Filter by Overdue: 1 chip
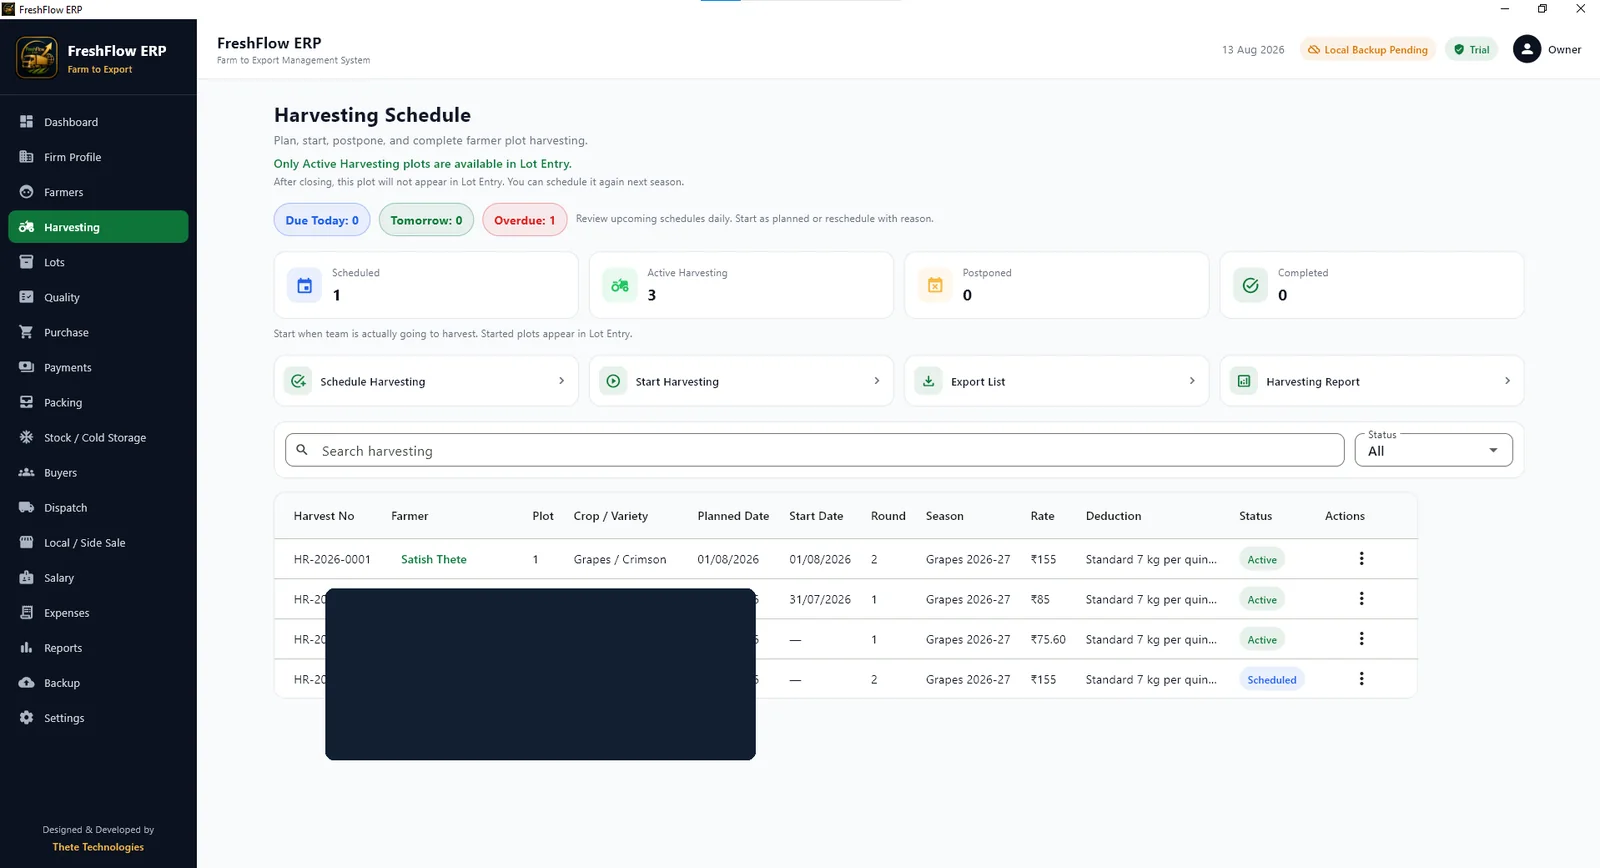The image size is (1600, 868). point(525,220)
